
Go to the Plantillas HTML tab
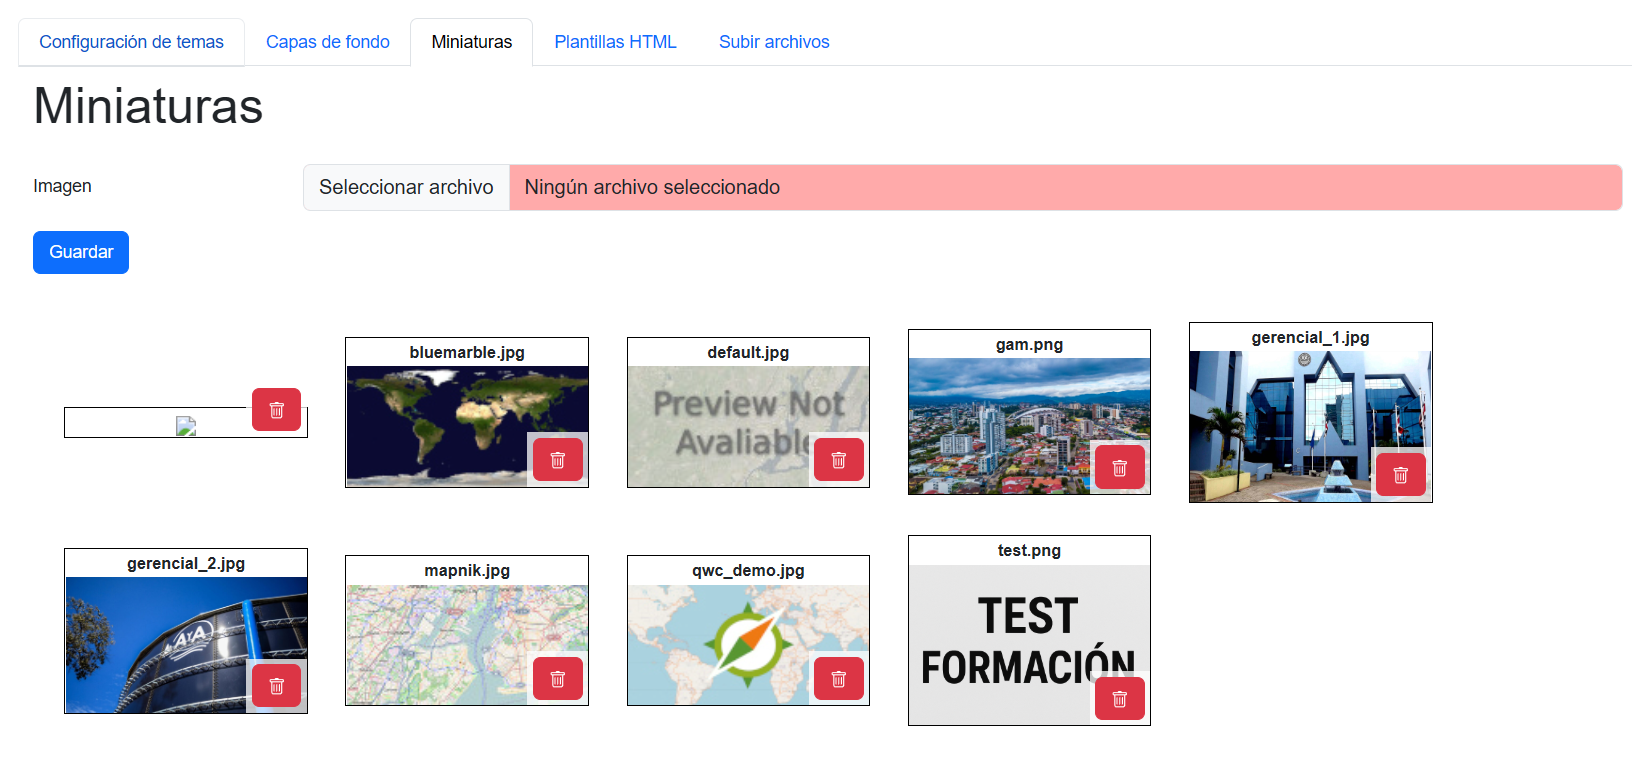(x=615, y=42)
